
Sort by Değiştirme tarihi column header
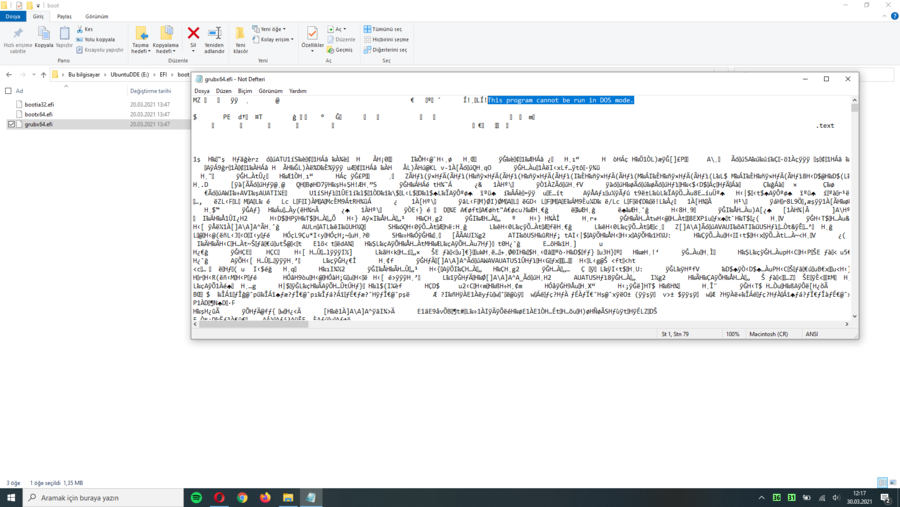point(150,91)
